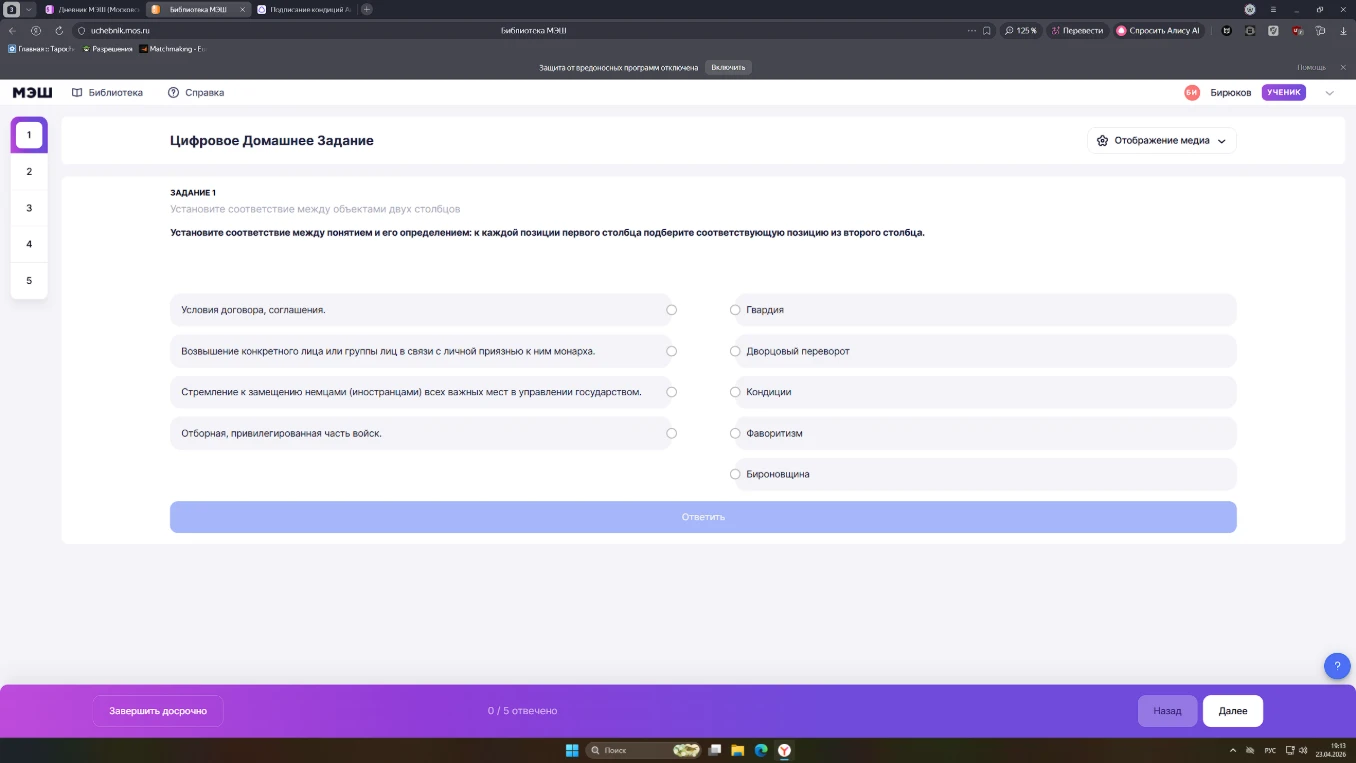
Task: Click the three-dots page actions icon
Action: tap(971, 31)
